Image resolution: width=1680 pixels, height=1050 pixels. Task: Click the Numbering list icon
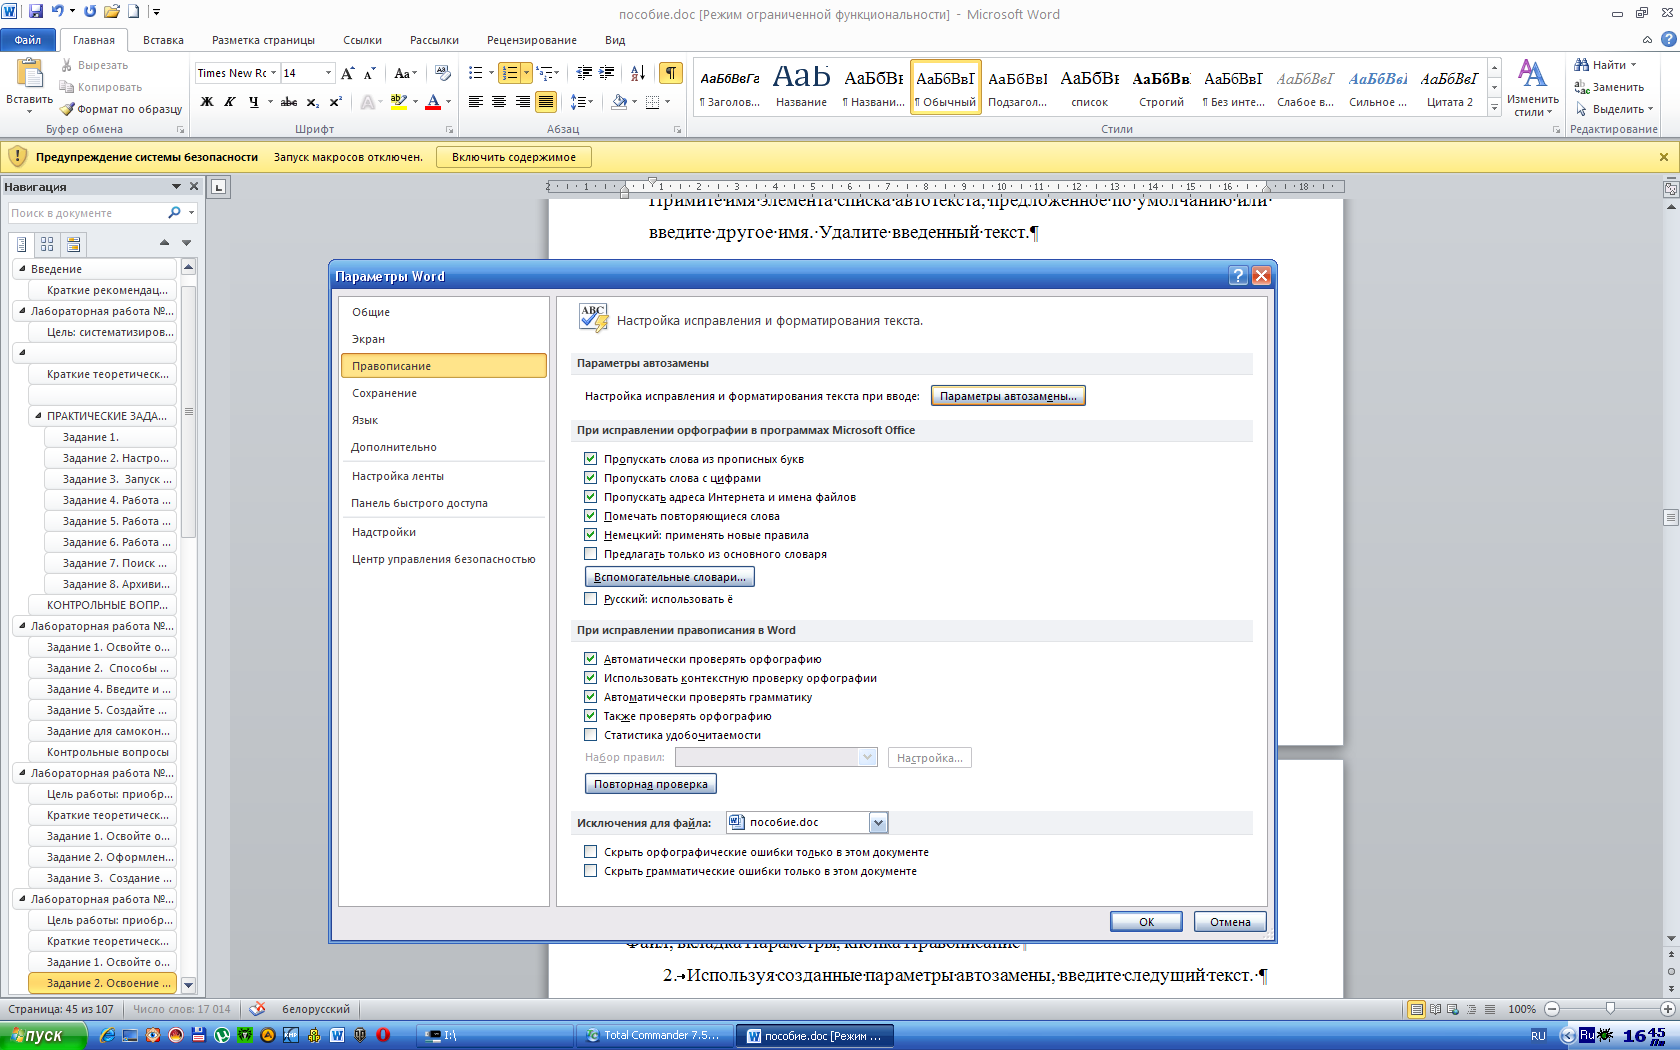510,73
